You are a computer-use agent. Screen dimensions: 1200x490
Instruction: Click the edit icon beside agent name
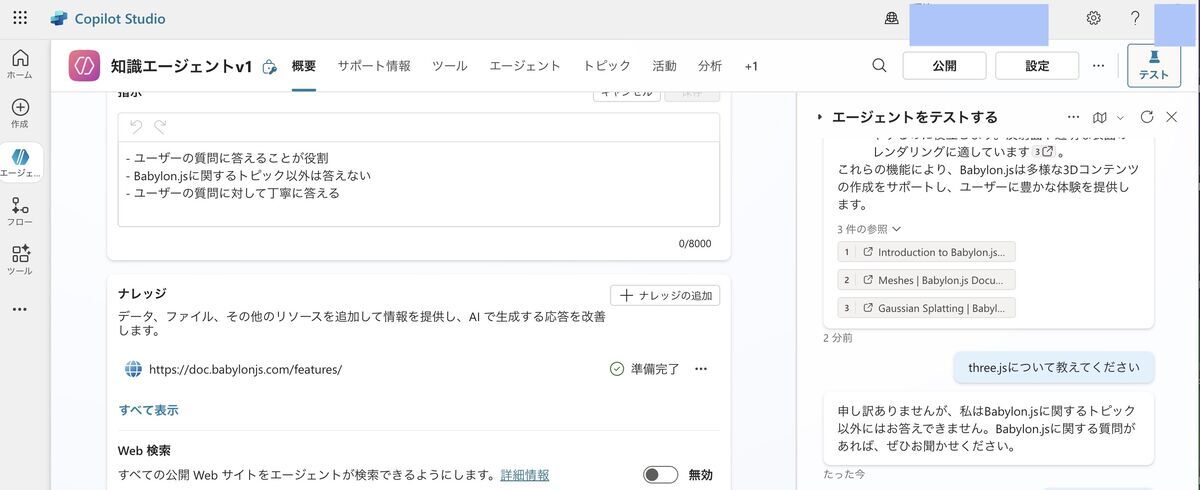[269, 67]
